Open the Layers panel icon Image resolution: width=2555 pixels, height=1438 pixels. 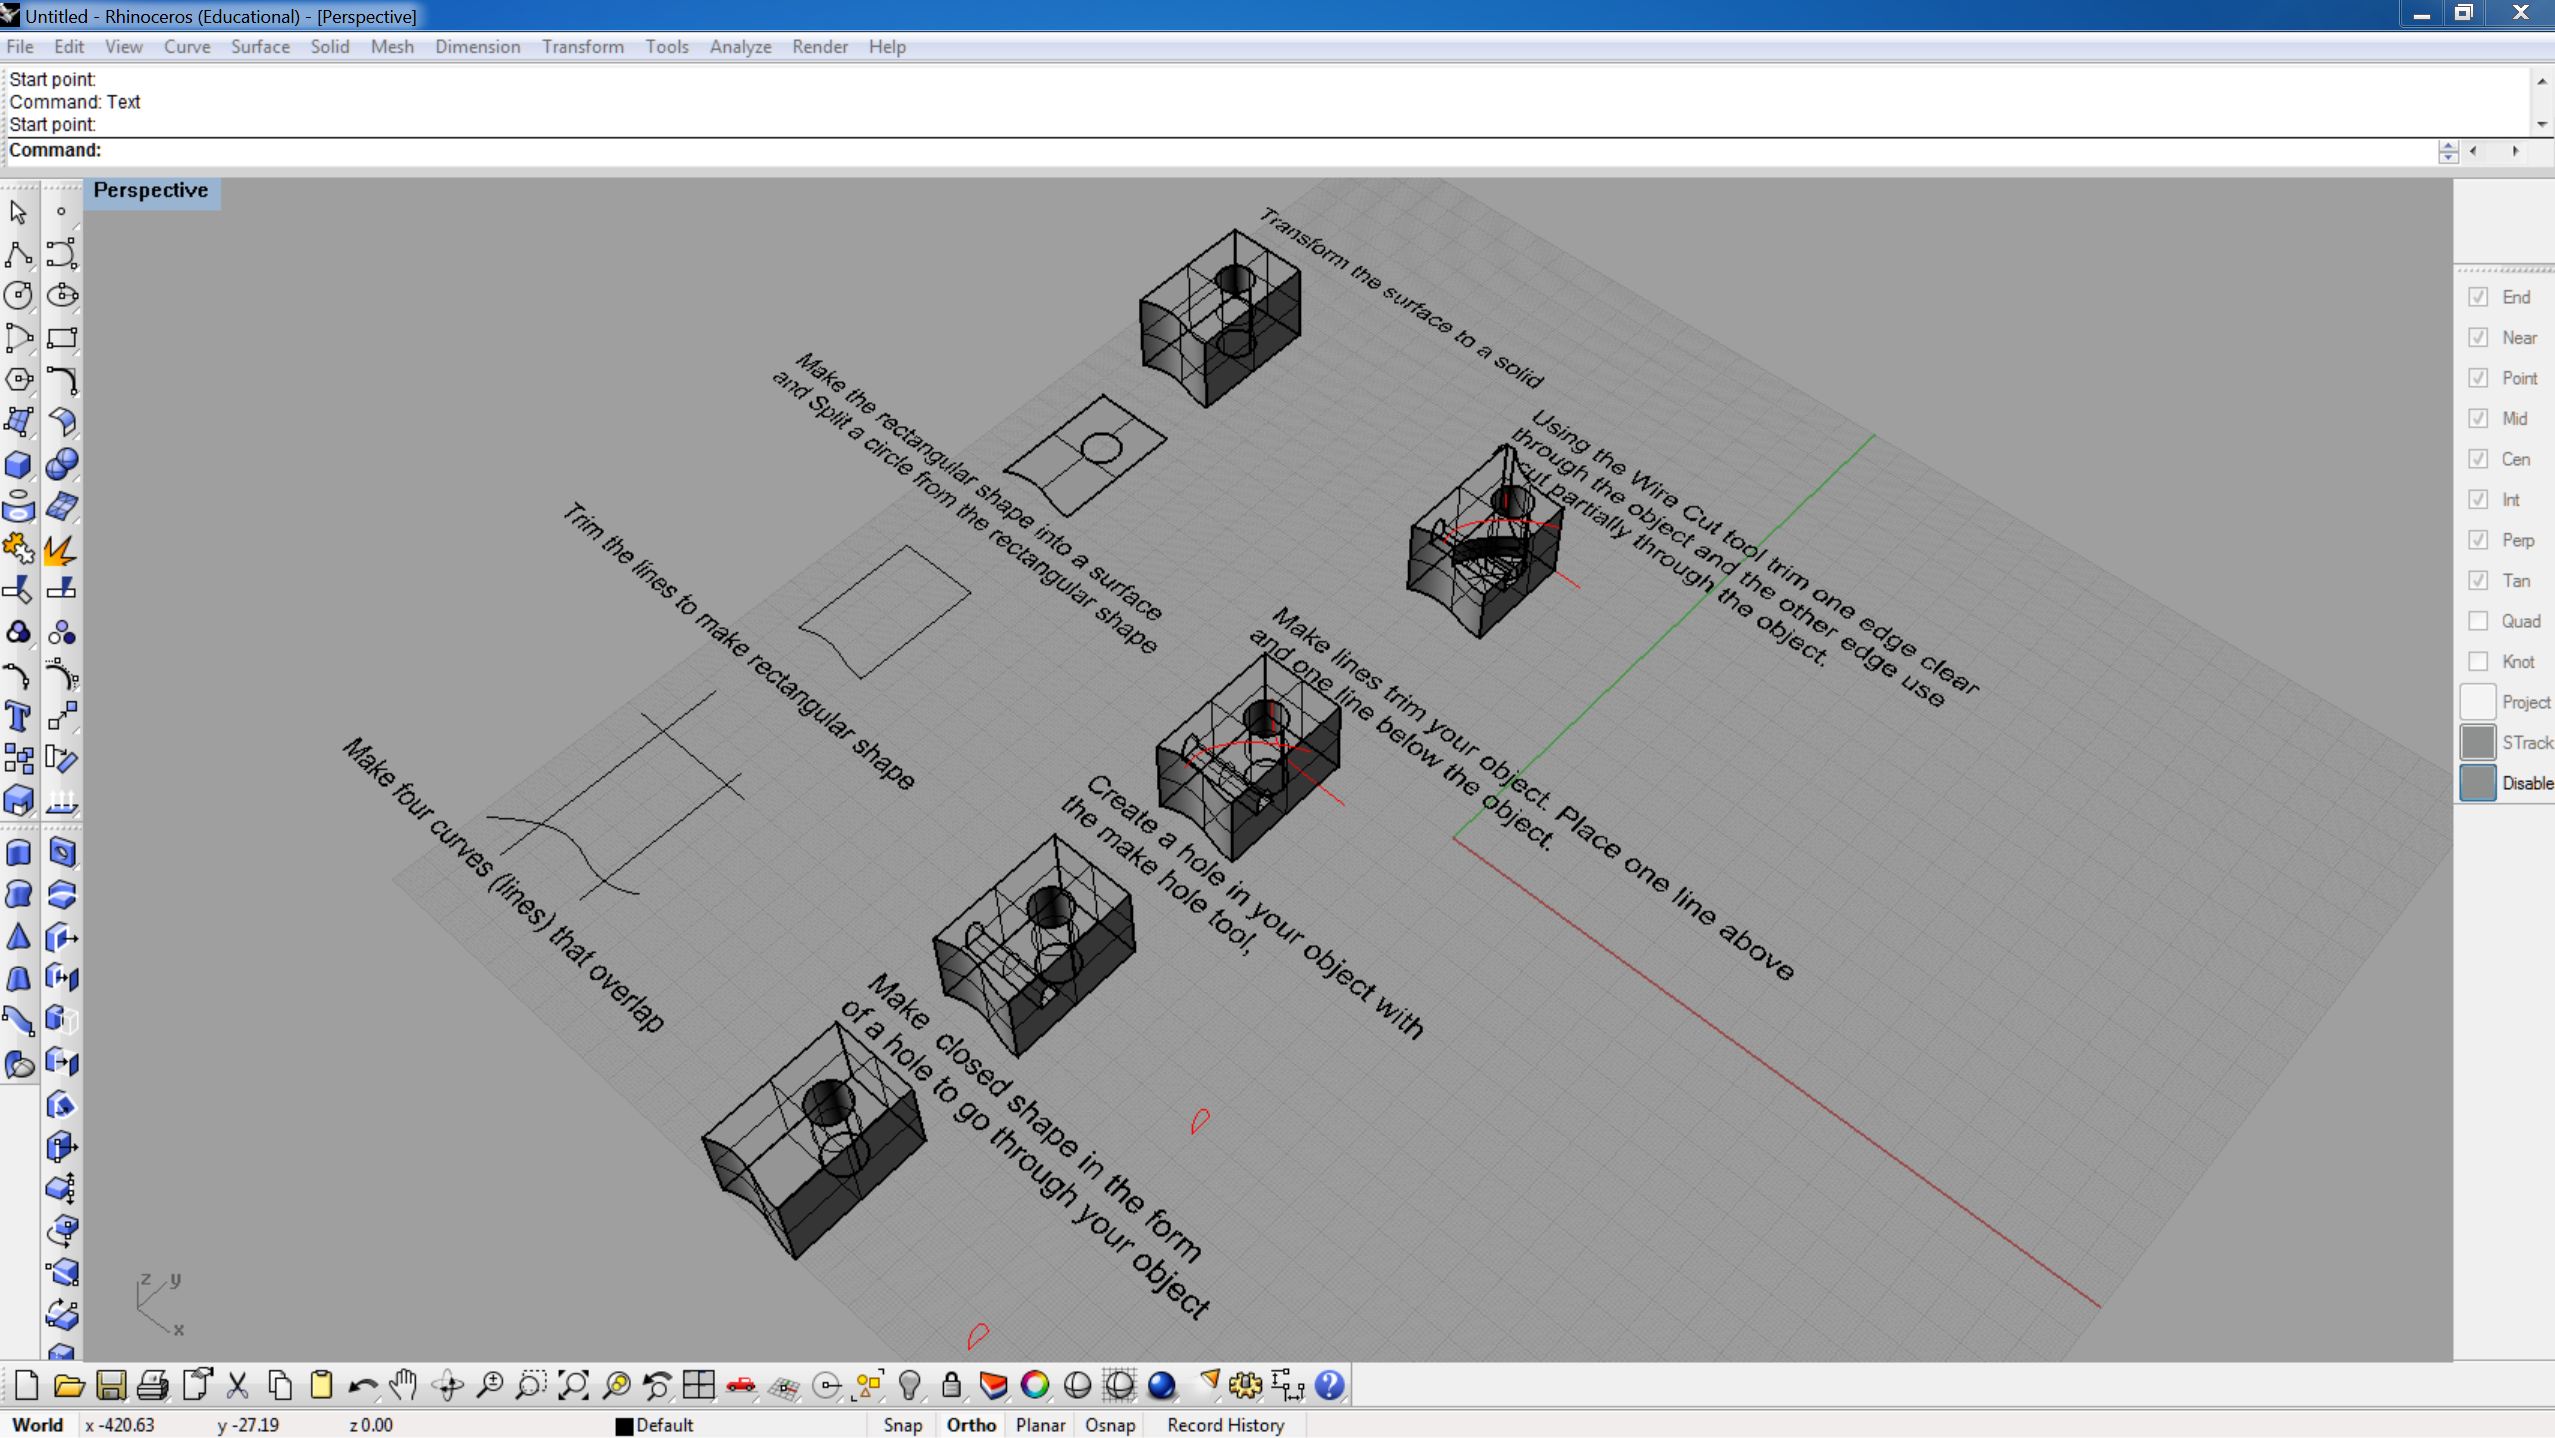click(x=993, y=1385)
